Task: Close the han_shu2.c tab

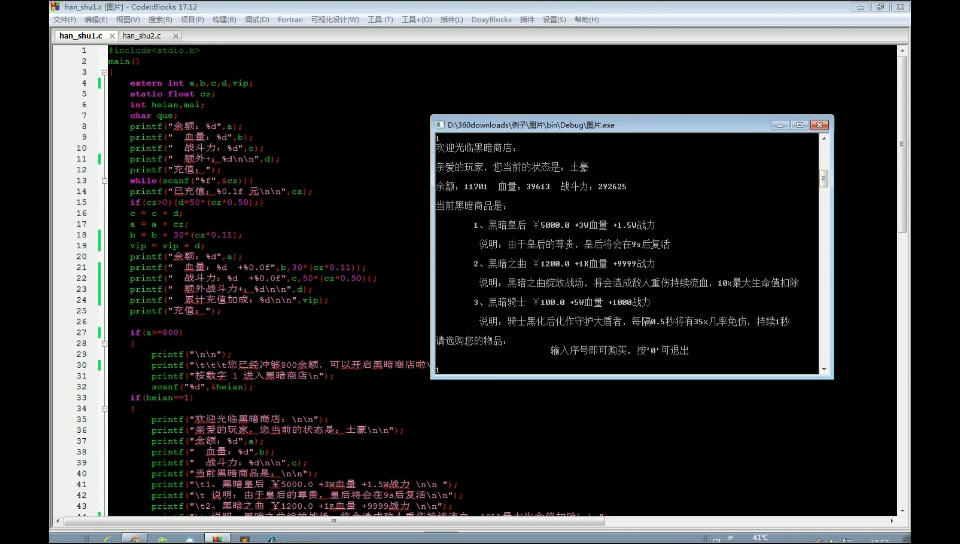Action: point(176,36)
